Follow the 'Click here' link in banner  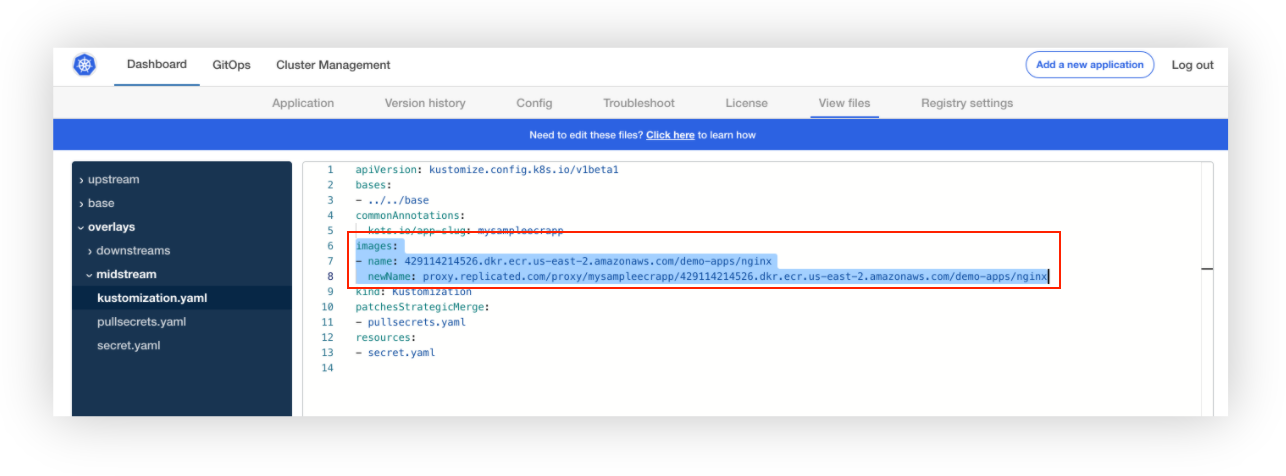(x=670, y=135)
